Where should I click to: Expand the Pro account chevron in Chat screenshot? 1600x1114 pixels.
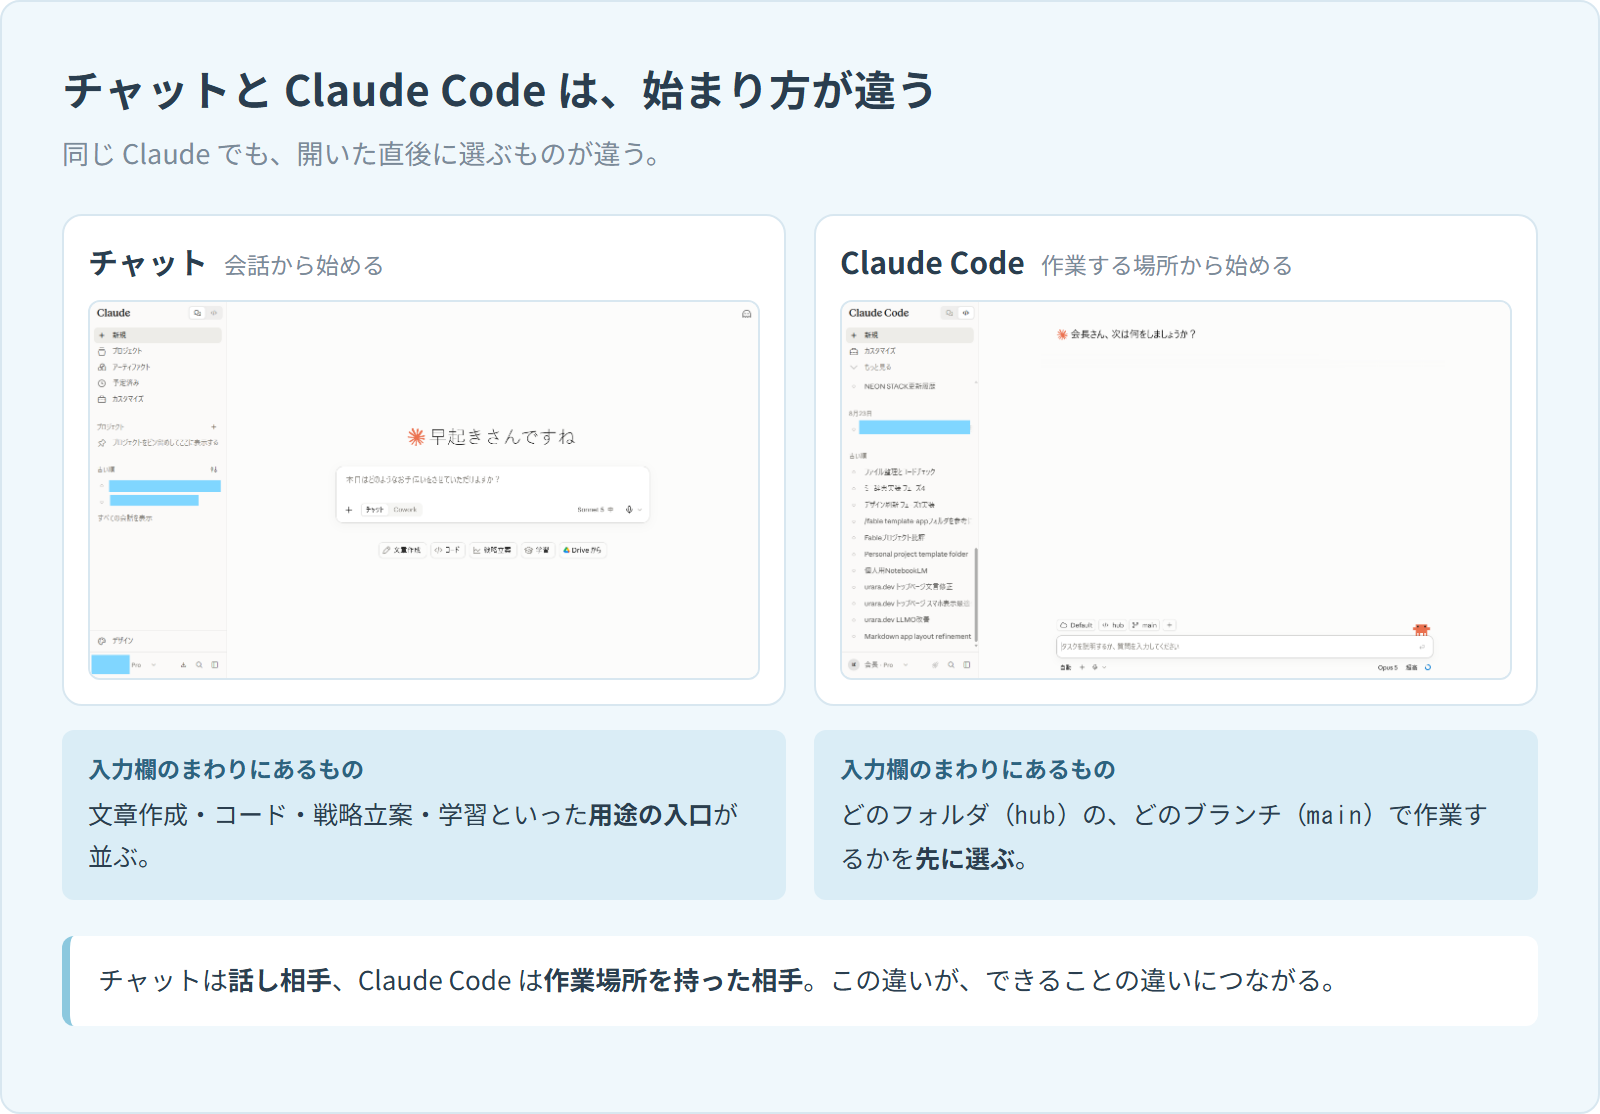pos(154,665)
